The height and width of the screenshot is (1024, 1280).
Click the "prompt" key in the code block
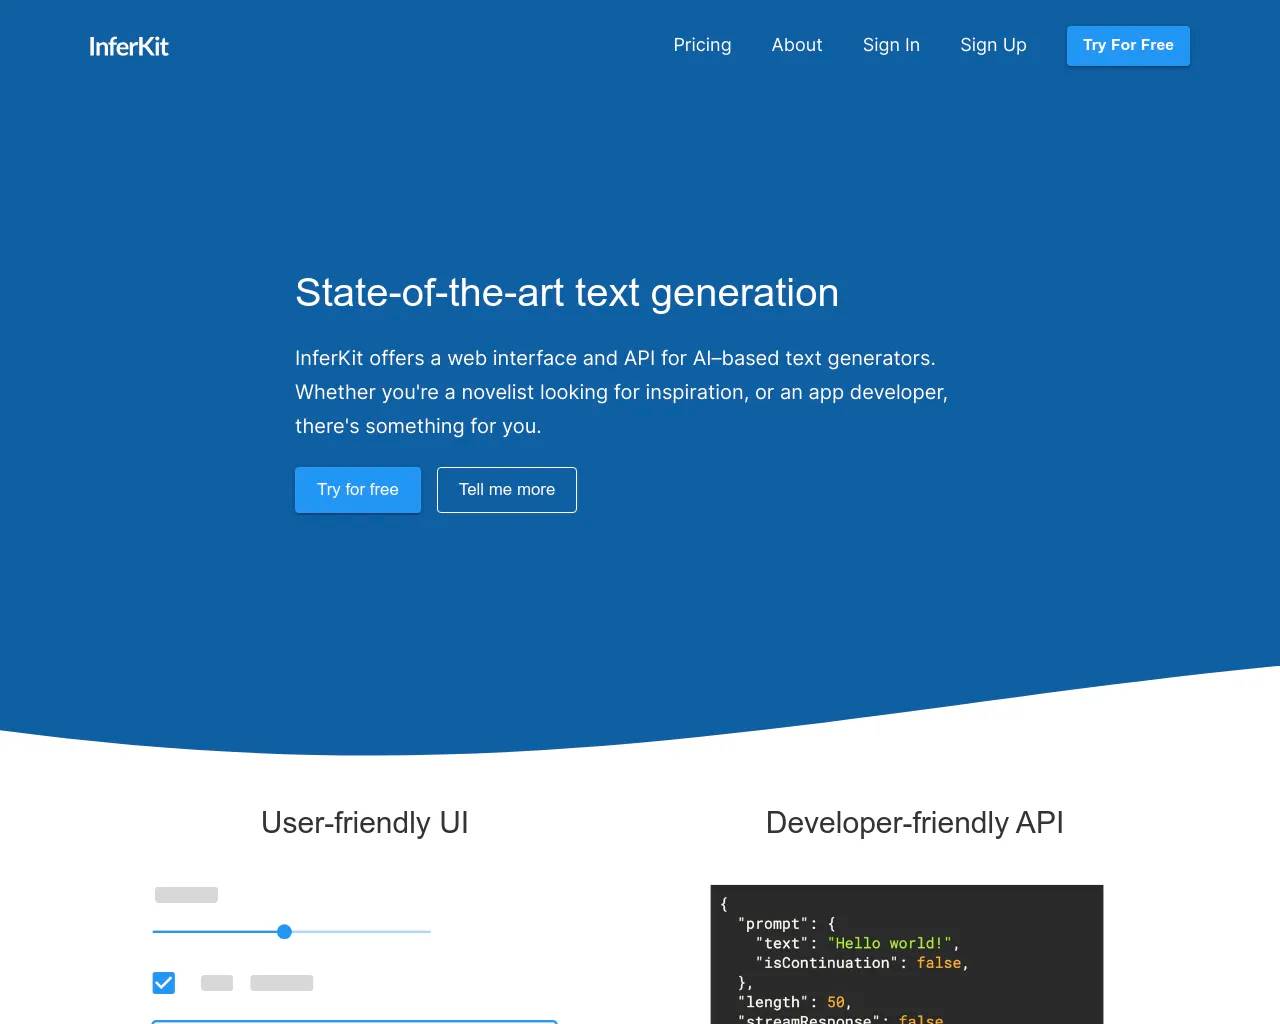[773, 924]
